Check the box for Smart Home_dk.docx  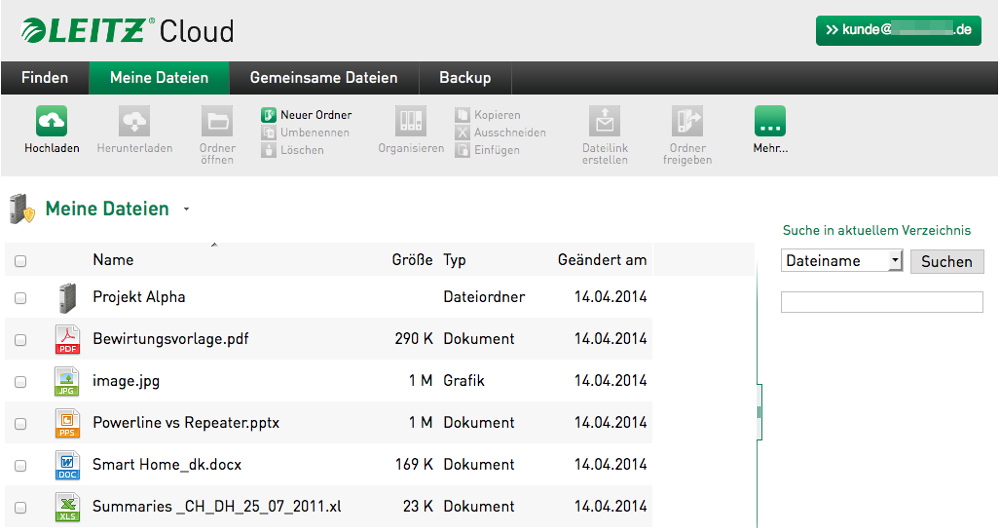click(x=20, y=466)
